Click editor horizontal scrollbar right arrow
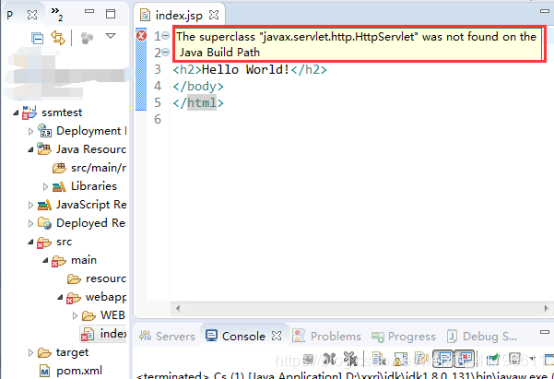Image resolution: width=554 pixels, height=379 pixels. tap(546, 308)
